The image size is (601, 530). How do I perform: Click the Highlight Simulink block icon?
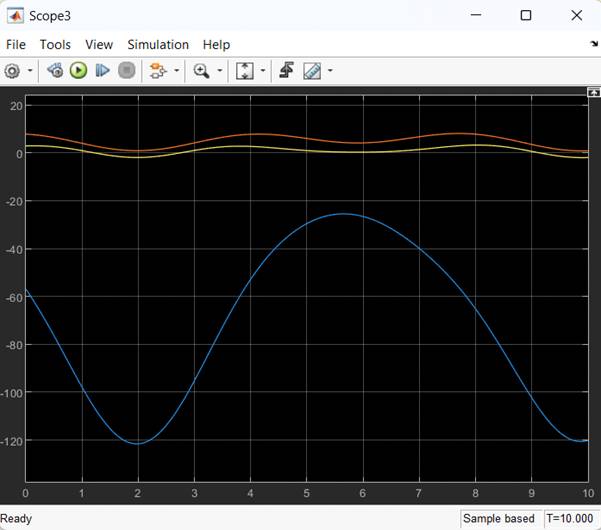point(157,71)
